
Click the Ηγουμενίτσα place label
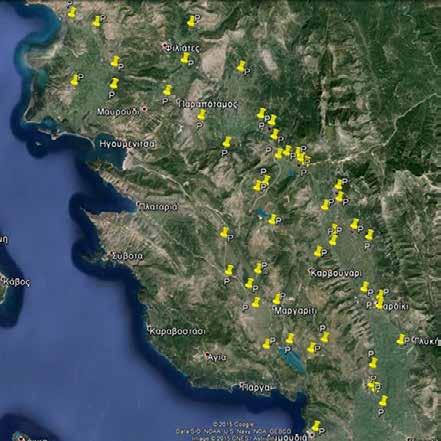(x=127, y=144)
